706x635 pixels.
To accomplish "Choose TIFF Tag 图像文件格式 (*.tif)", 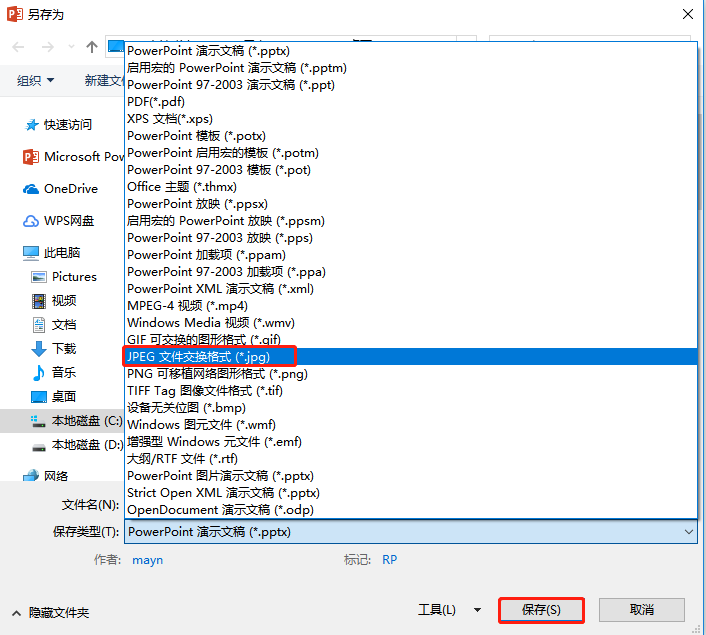I will [411, 391].
